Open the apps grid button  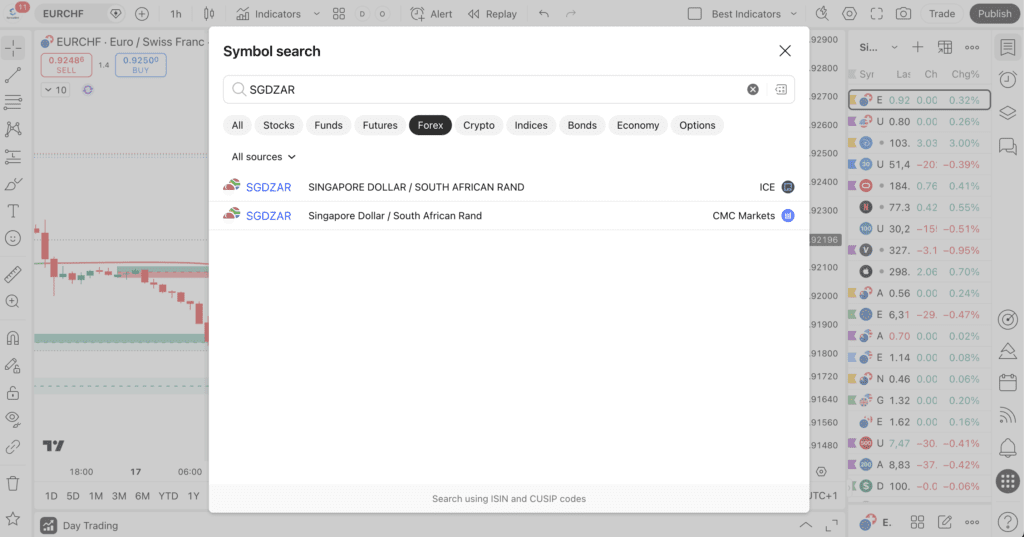(1008, 481)
